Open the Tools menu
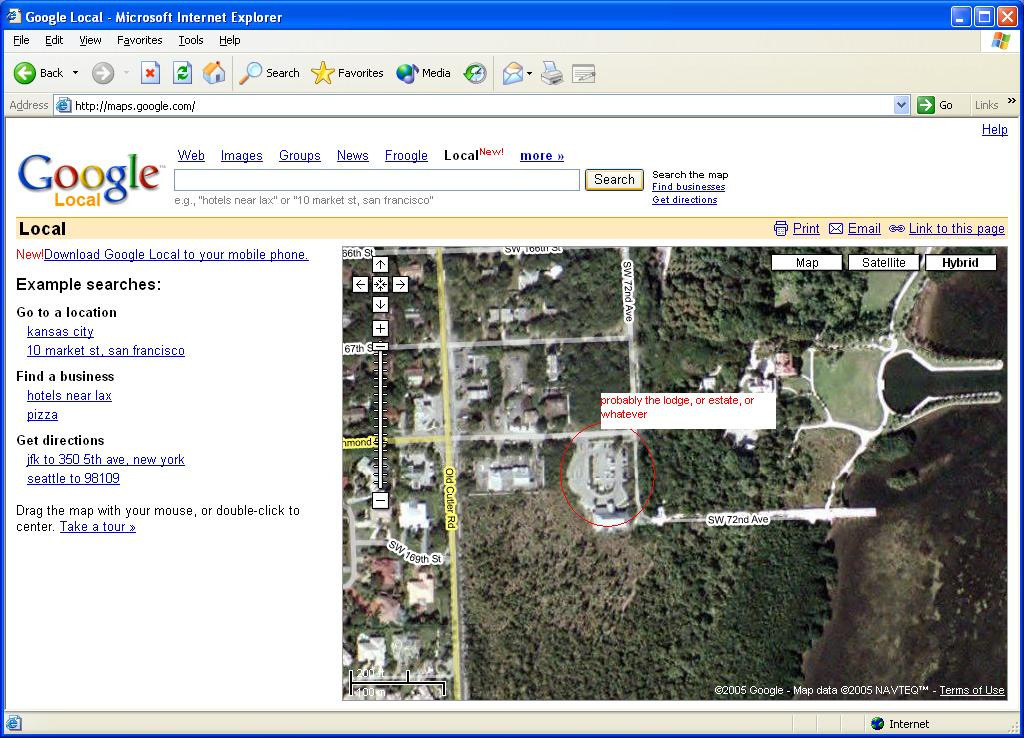 point(190,40)
